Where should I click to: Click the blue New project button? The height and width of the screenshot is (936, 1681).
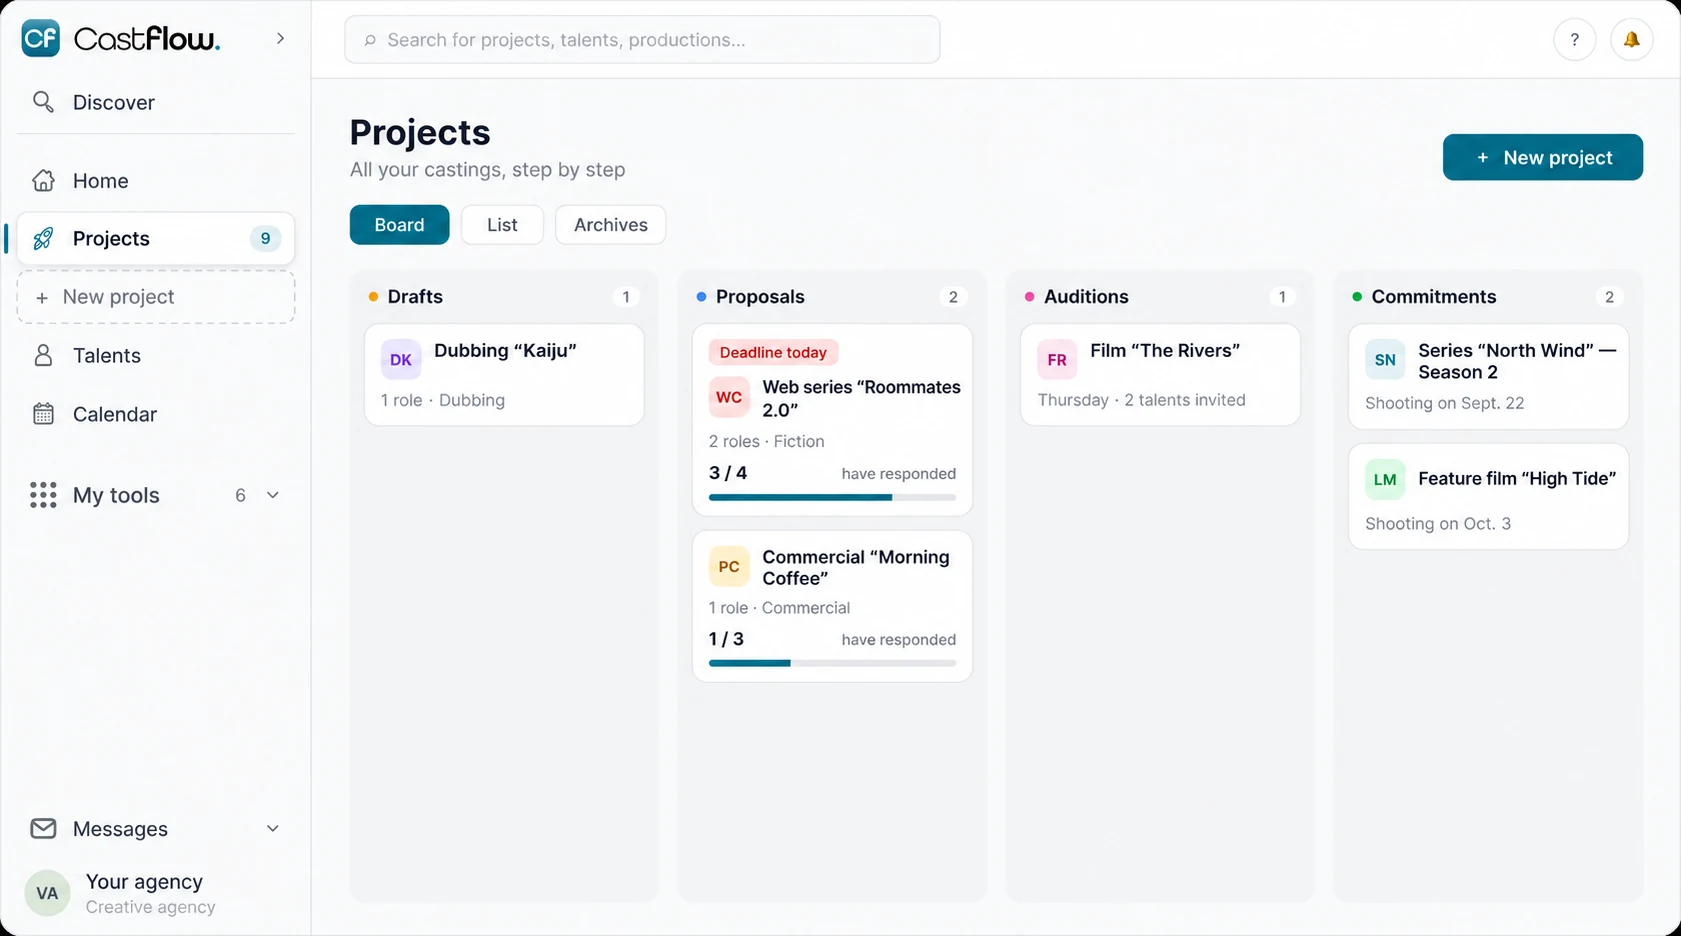click(x=1543, y=157)
